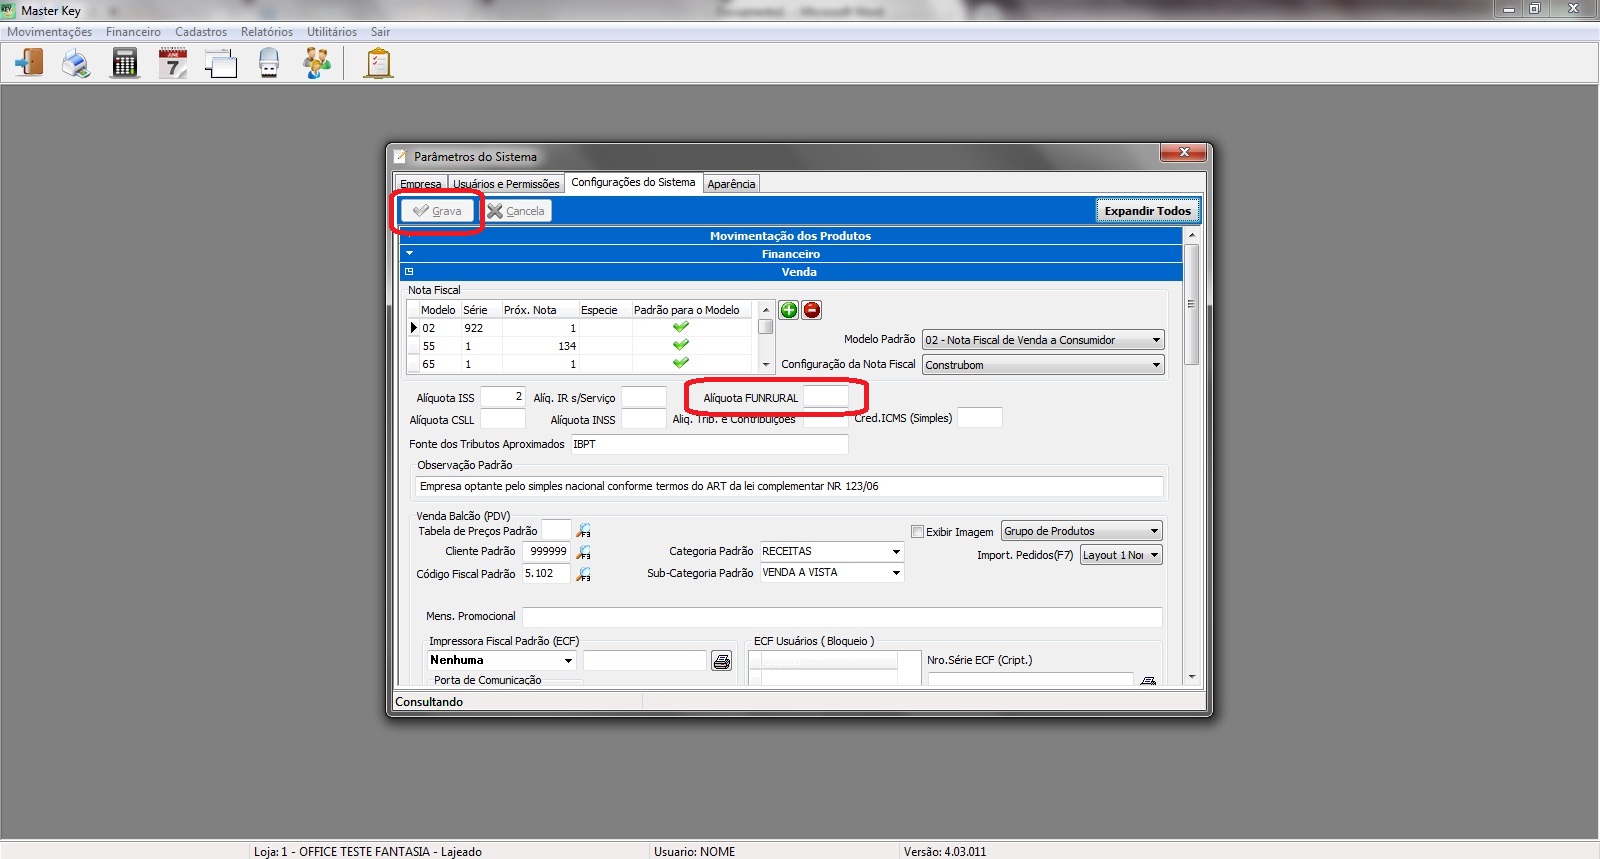
Task: Click search icon next to Tabela de Preços Padrão
Action: (584, 531)
